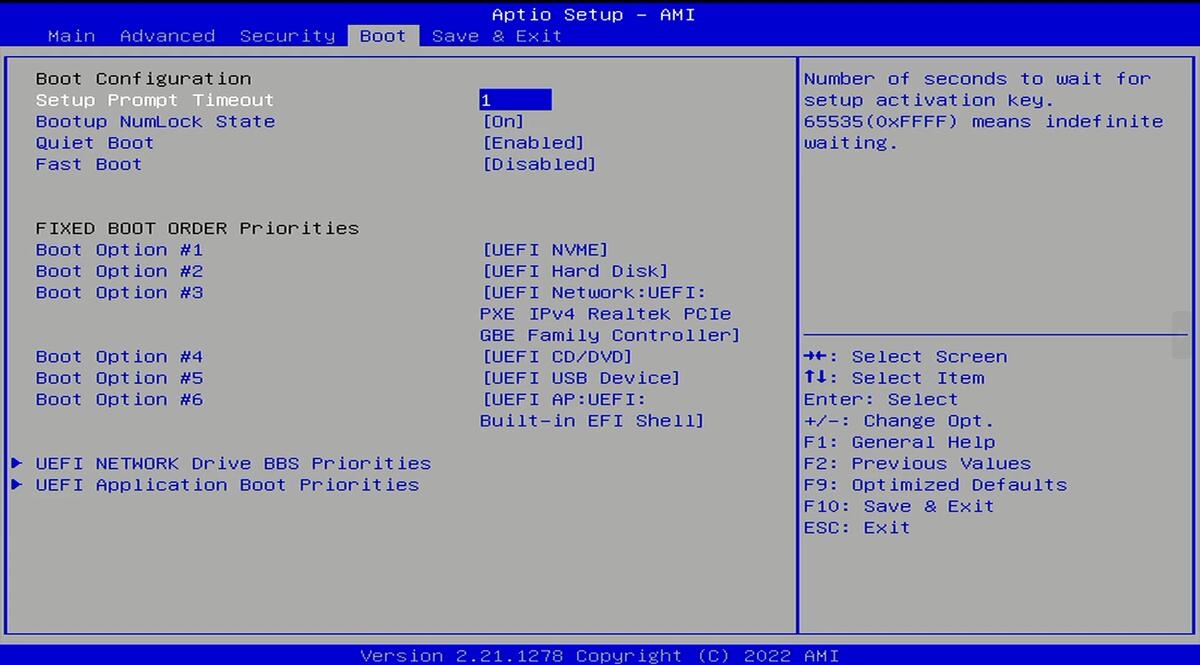This screenshot has width=1200, height=665.
Task: Open Boot Option #3 UEFI Network selection
Action: 609,314
